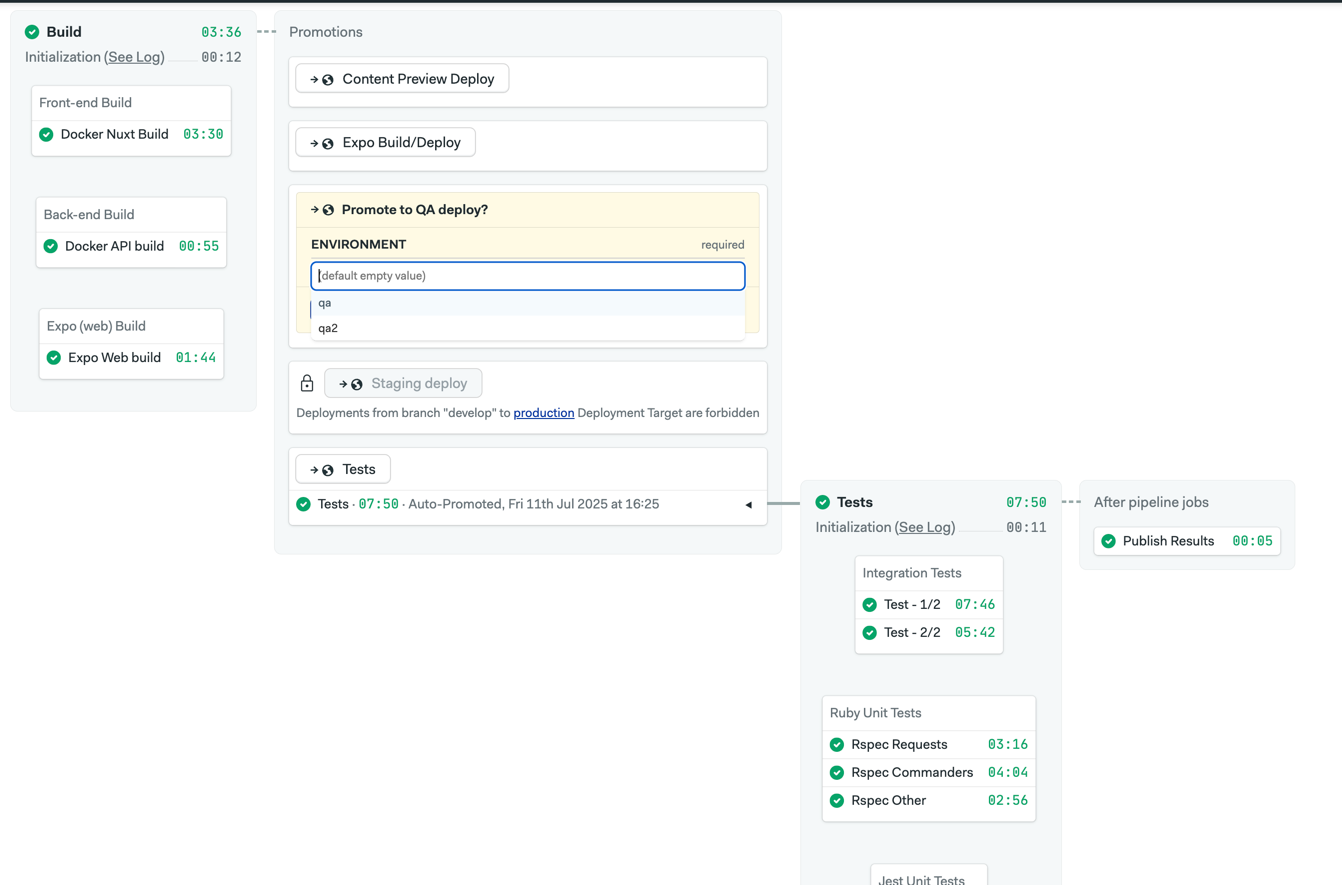1342x885 pixels.
Task: Click the green check beside Expo Web build
Action: pos(53,357)
